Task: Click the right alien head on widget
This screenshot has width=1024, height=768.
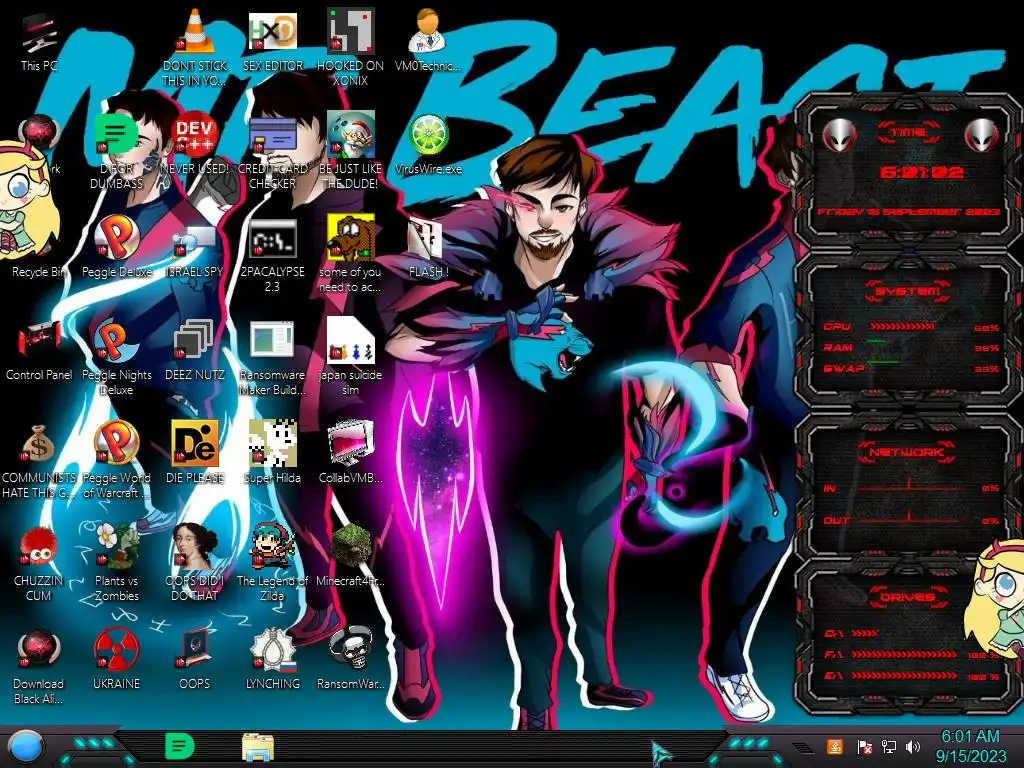Action: pos(981,136)
